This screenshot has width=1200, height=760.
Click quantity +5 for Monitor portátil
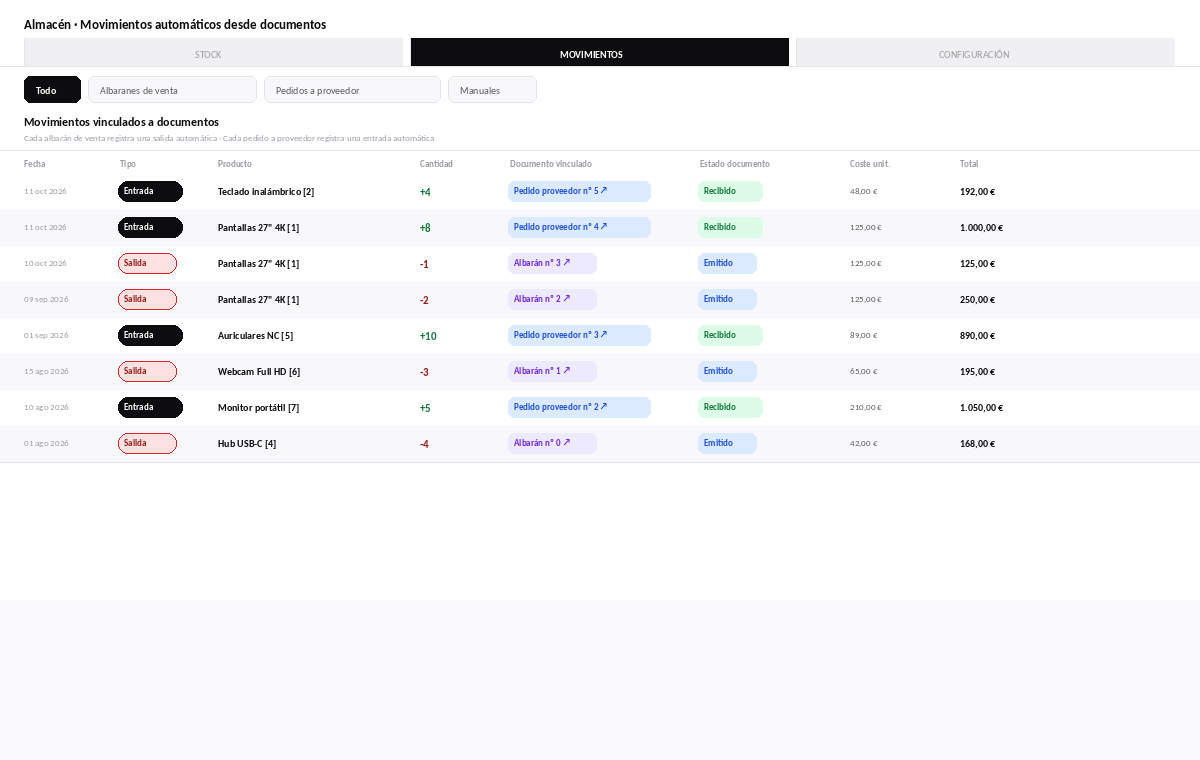425,408
